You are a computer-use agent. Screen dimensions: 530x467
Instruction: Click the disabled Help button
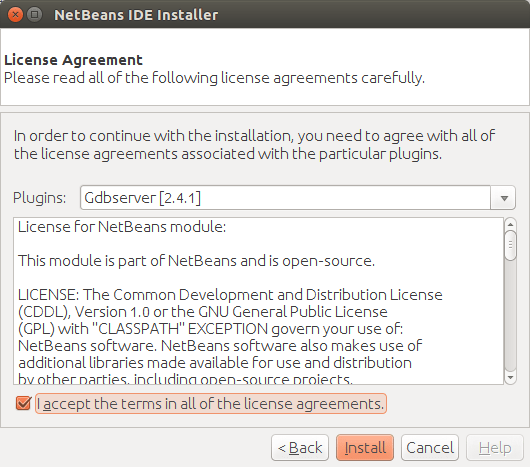pos(495,448)
